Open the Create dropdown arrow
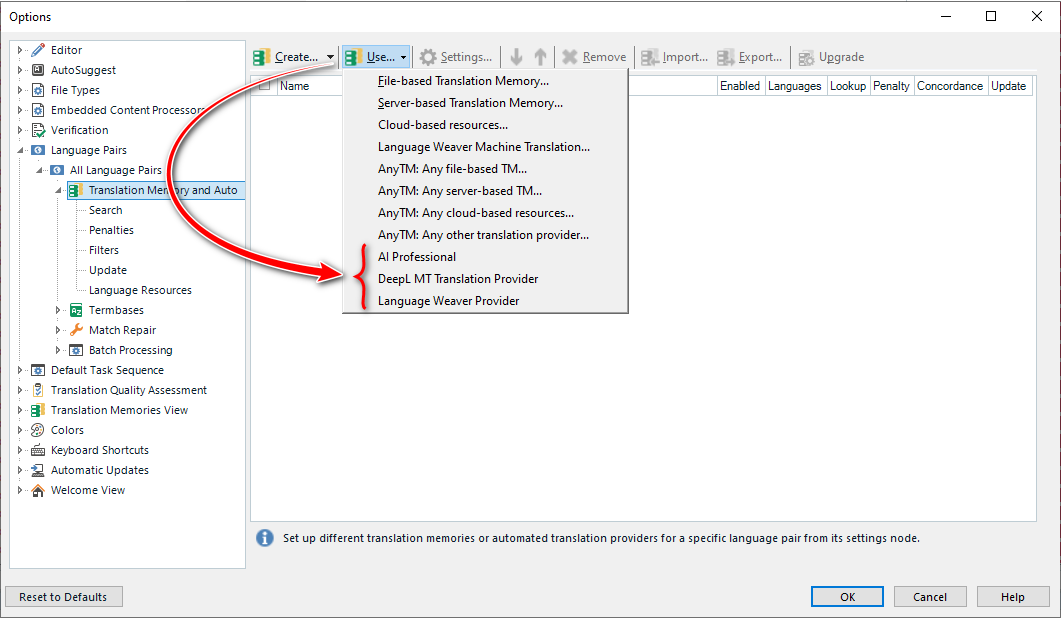The width and height of the screenshot is (1061, 618). click(x=330, y=57)
